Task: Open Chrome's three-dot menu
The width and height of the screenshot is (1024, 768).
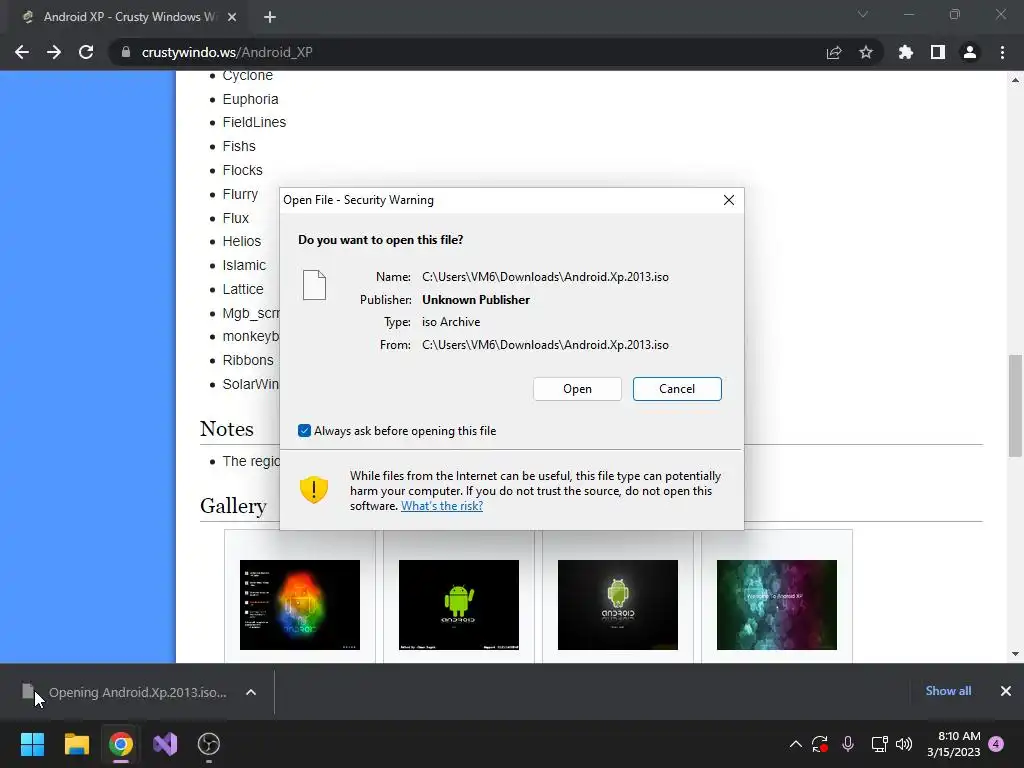Action: (1002, 52)
